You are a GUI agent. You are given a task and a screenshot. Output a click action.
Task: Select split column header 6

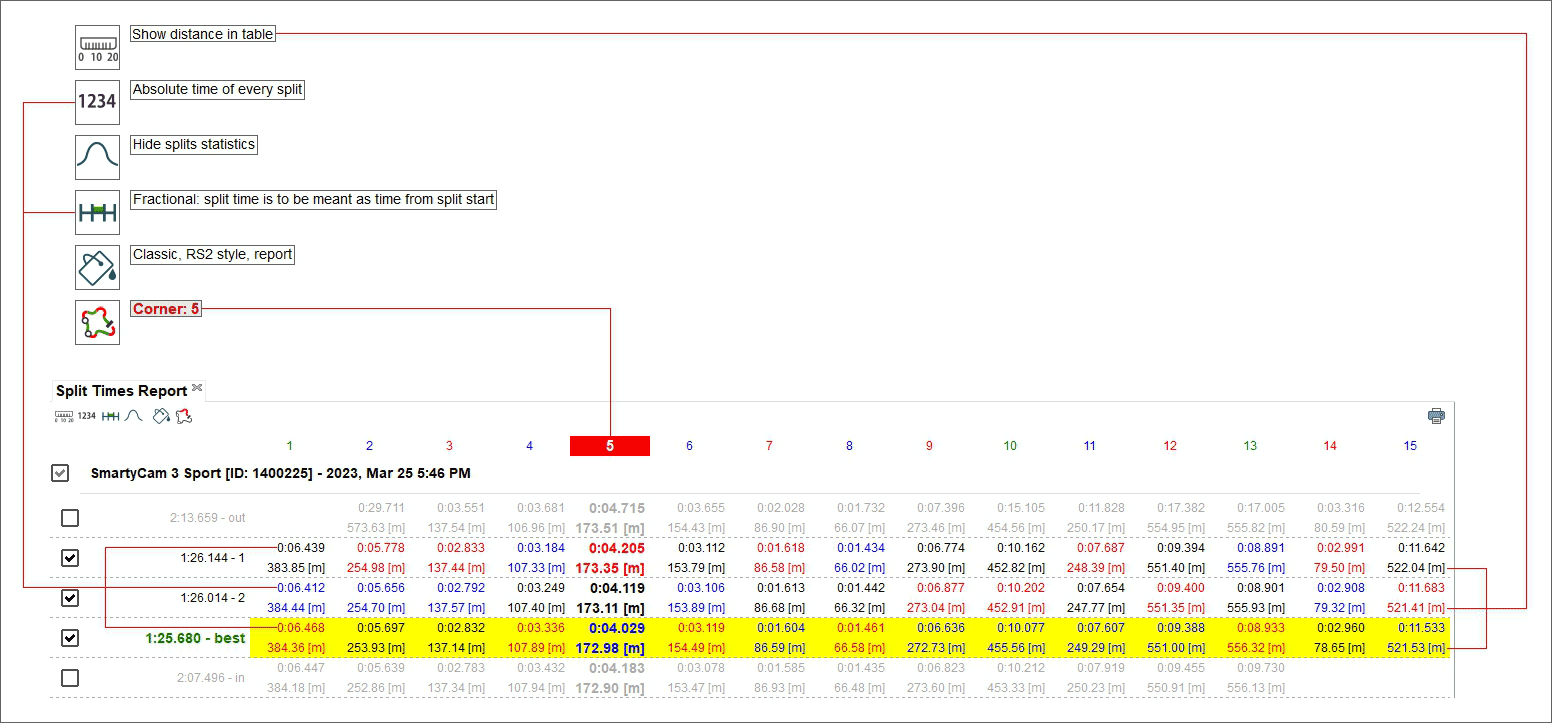coord(689,446)
